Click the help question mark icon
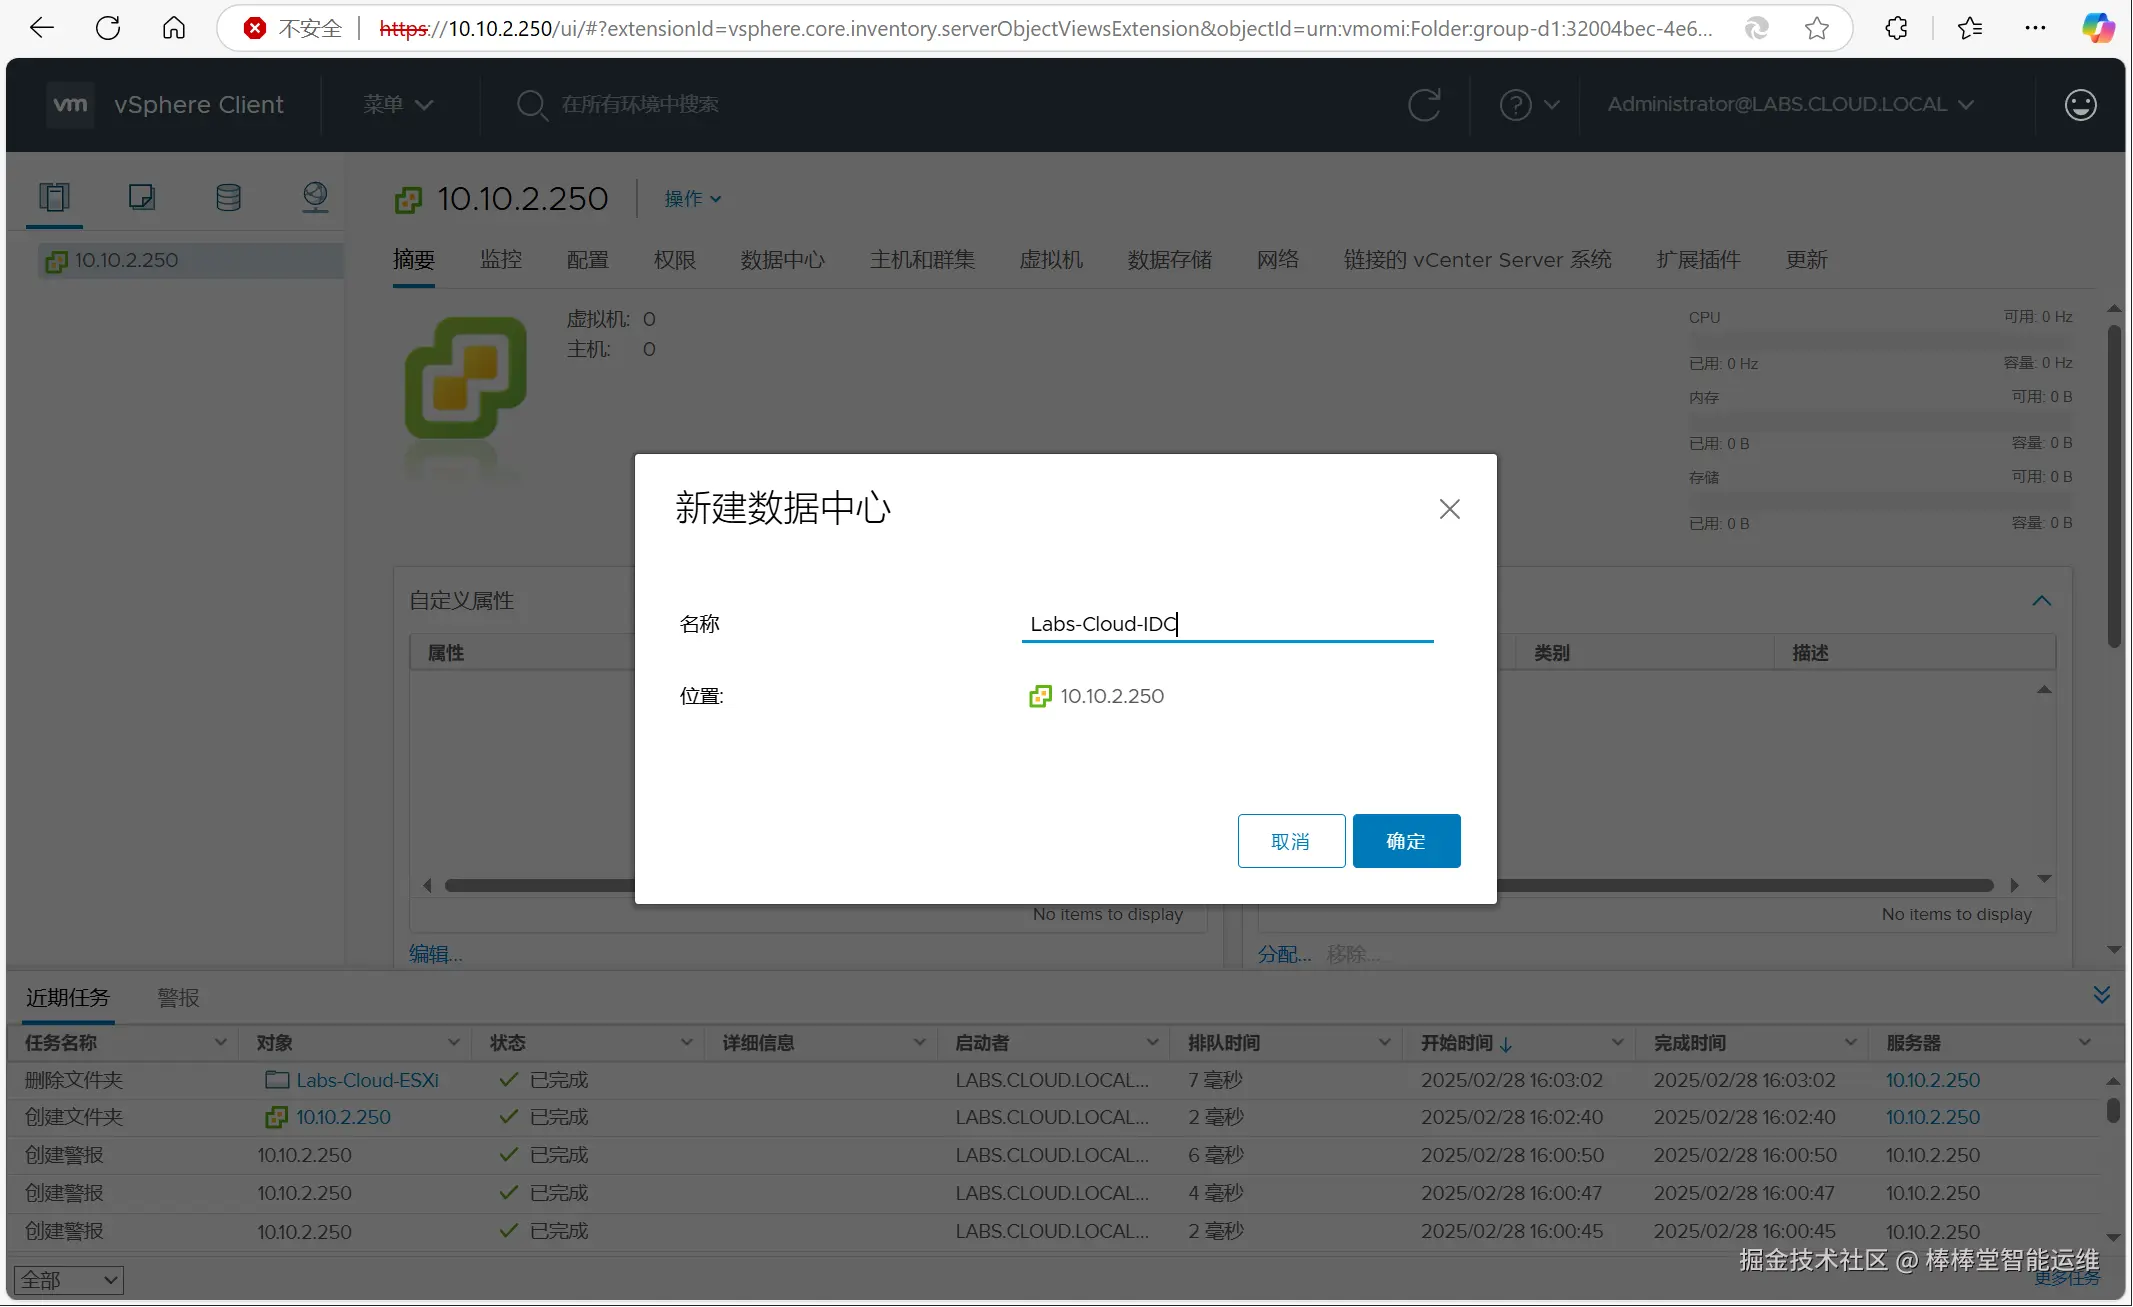Viewport: 2133px width, 1307px height. [1515, 105]
